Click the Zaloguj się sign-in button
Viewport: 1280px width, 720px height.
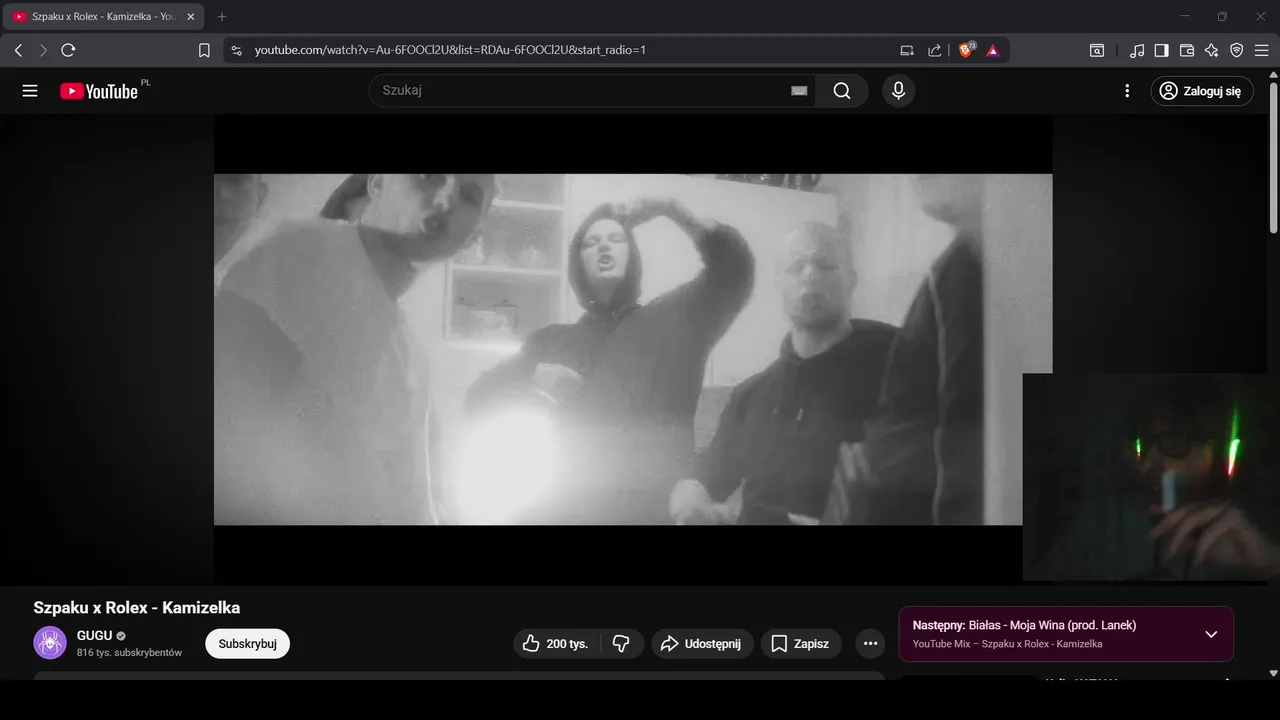(x=1201, y=91)
